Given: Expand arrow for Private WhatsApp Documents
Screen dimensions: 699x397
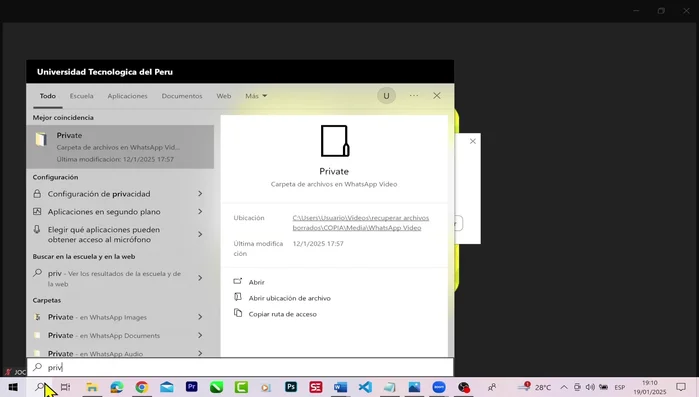Looking at the screenshot, I should point(200,336).
